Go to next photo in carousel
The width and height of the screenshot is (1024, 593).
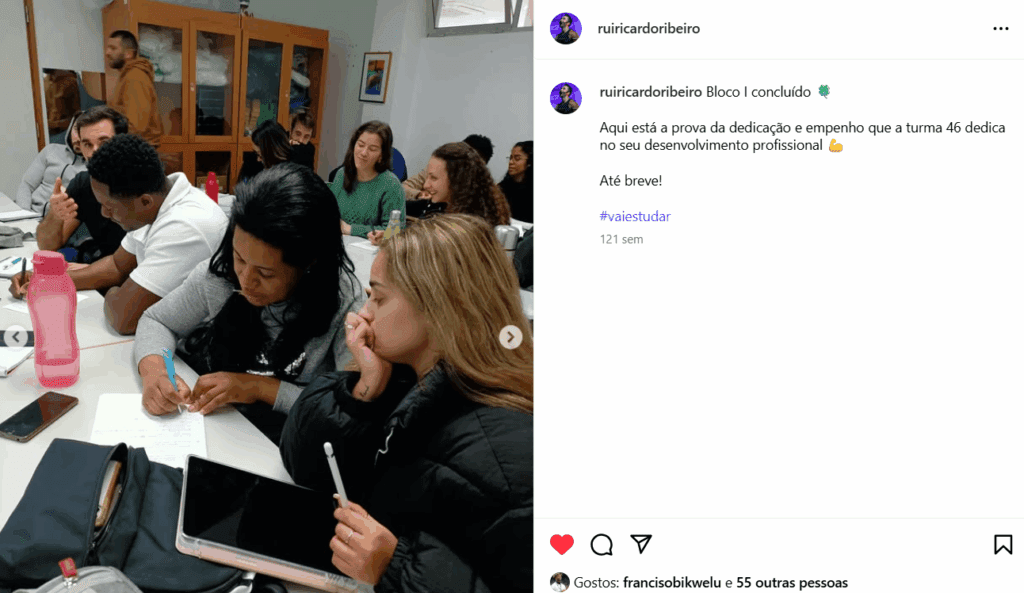511,337
